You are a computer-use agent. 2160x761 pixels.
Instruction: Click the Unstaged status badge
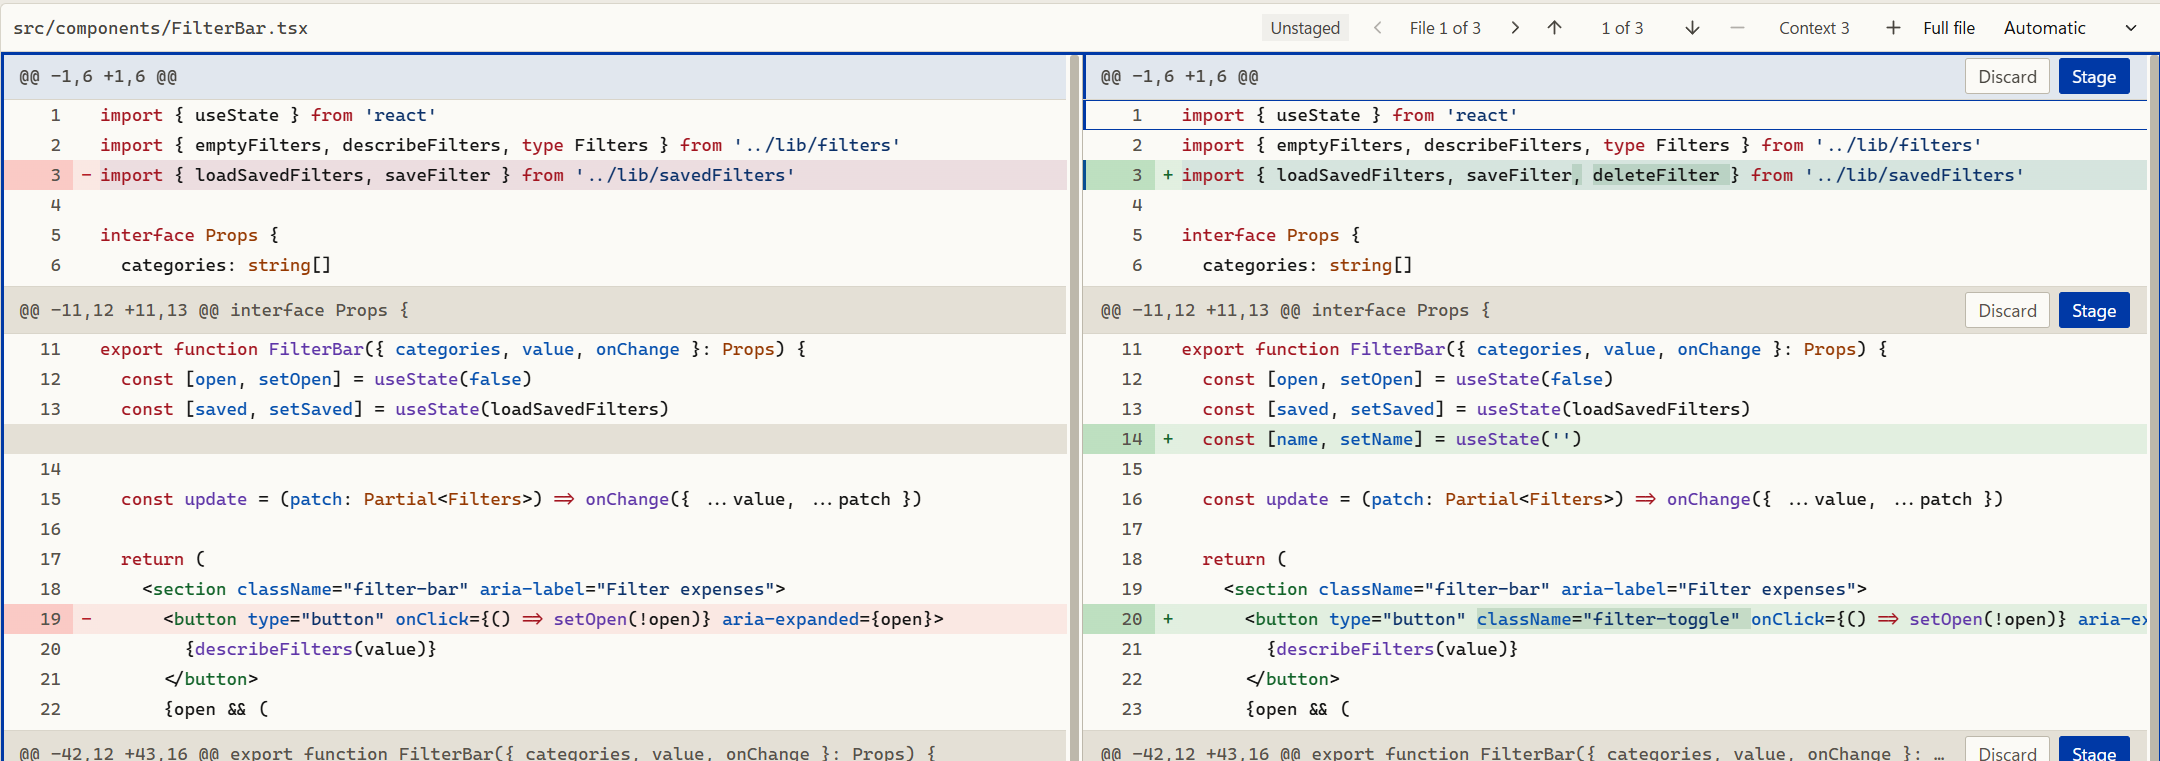1305,28
